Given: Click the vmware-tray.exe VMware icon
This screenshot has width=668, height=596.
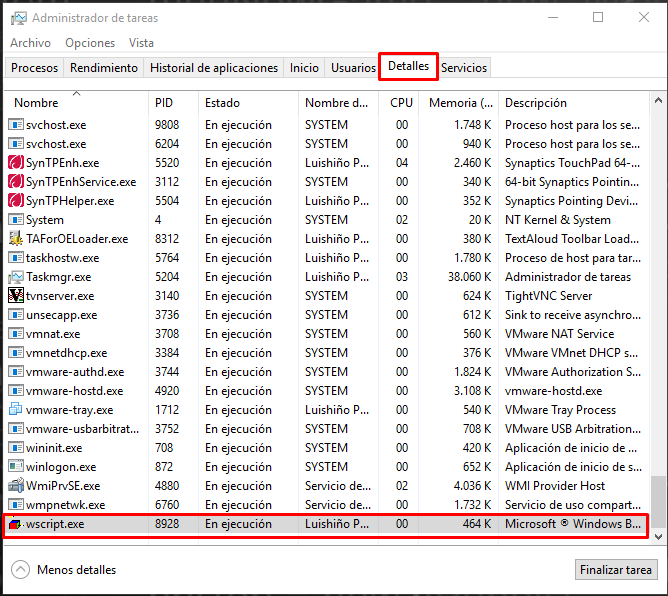Looking at the screenshot, I should (16, 410).
